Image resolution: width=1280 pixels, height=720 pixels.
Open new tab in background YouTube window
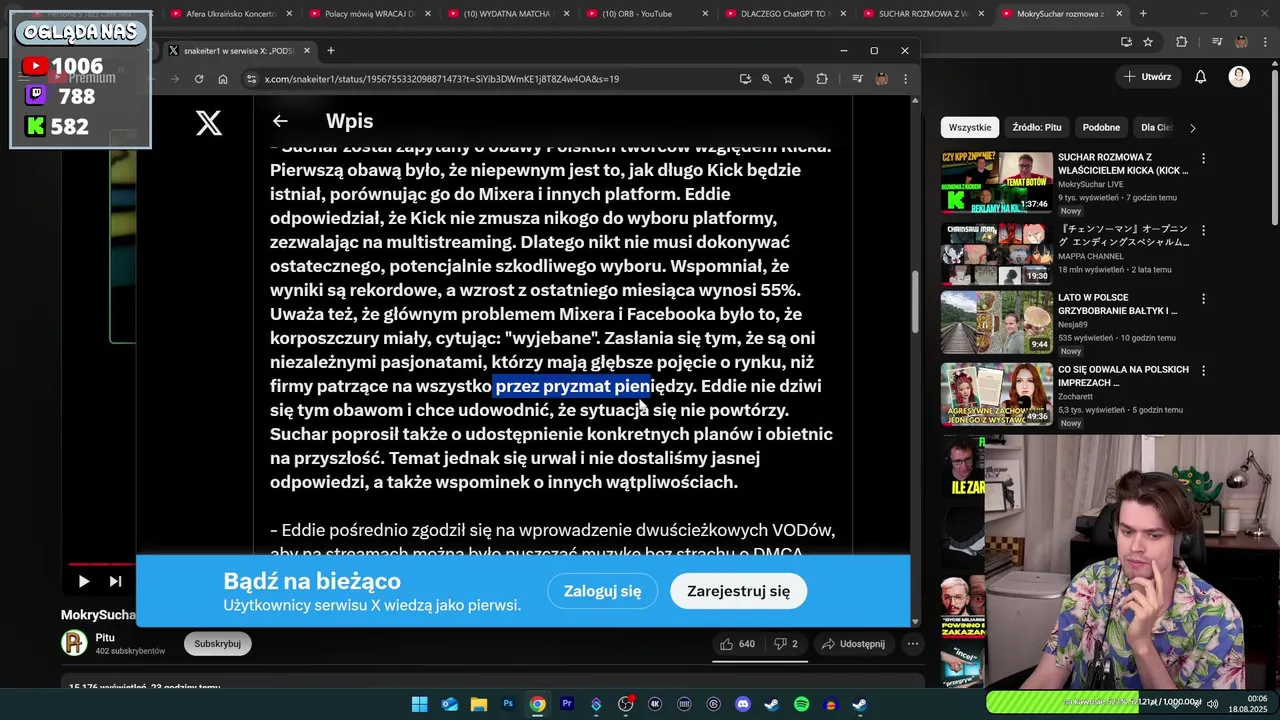1143,14
